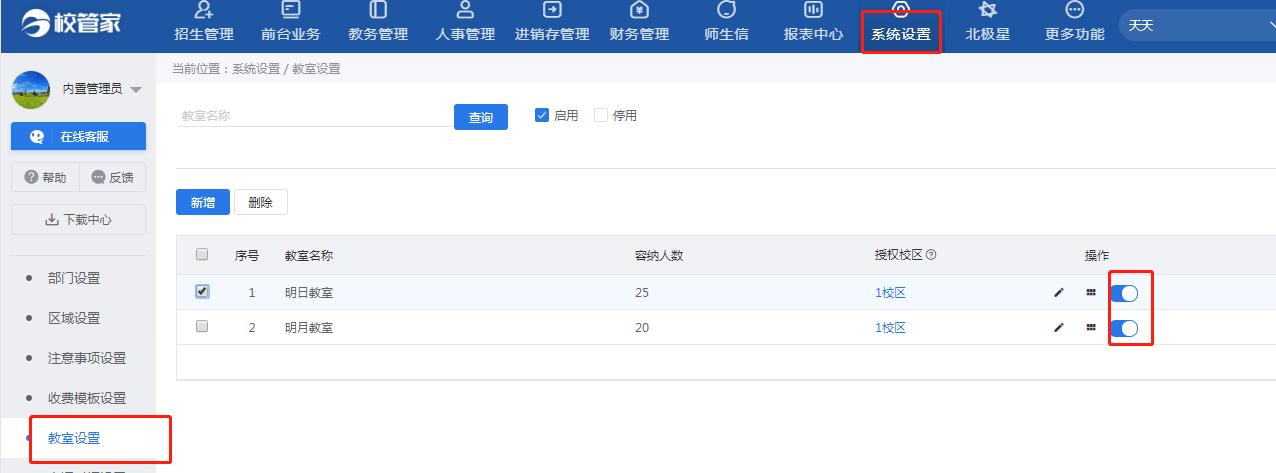Click 明日教室 name cell
The width and height of the screenshot is (1276, 473).
pos(309,293)
